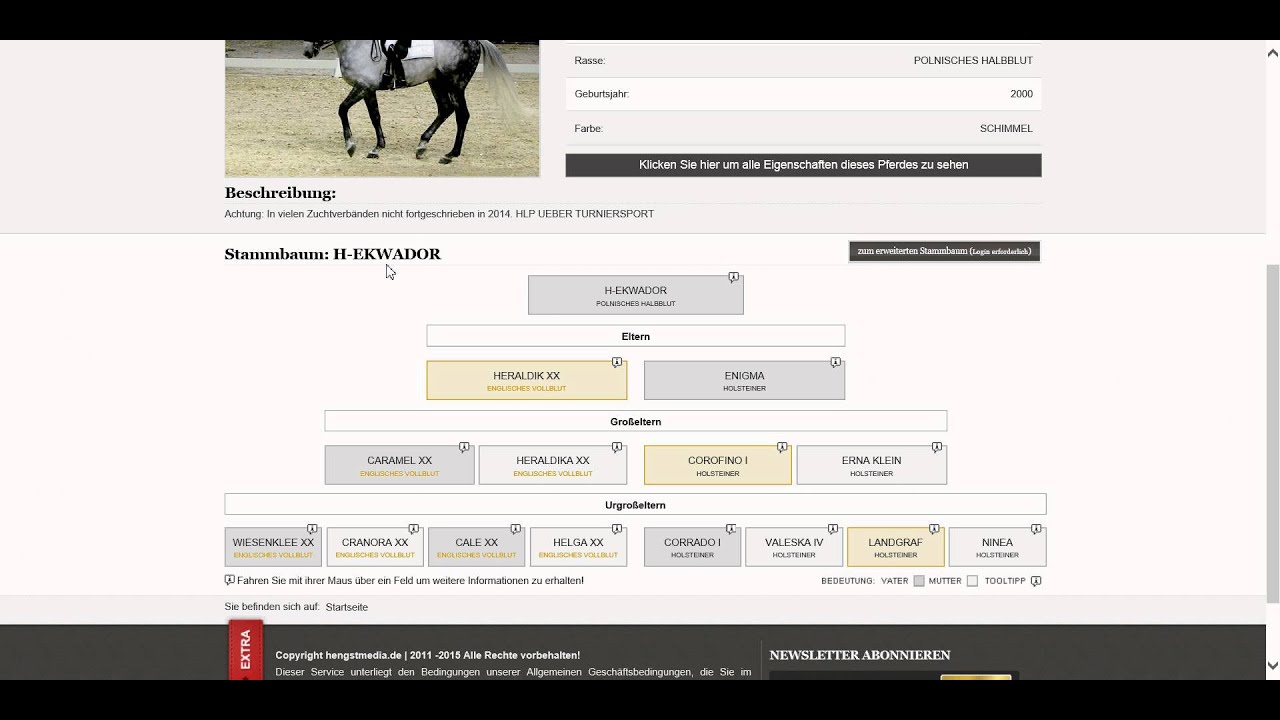Open CALE XX great-grandparent entry

476,547
